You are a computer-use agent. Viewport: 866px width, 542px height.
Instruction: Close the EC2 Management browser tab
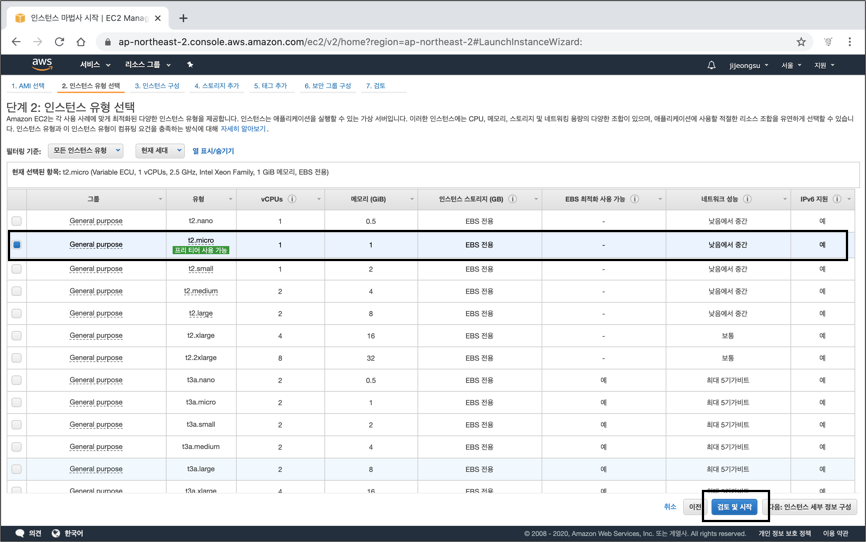click(158, 18)
